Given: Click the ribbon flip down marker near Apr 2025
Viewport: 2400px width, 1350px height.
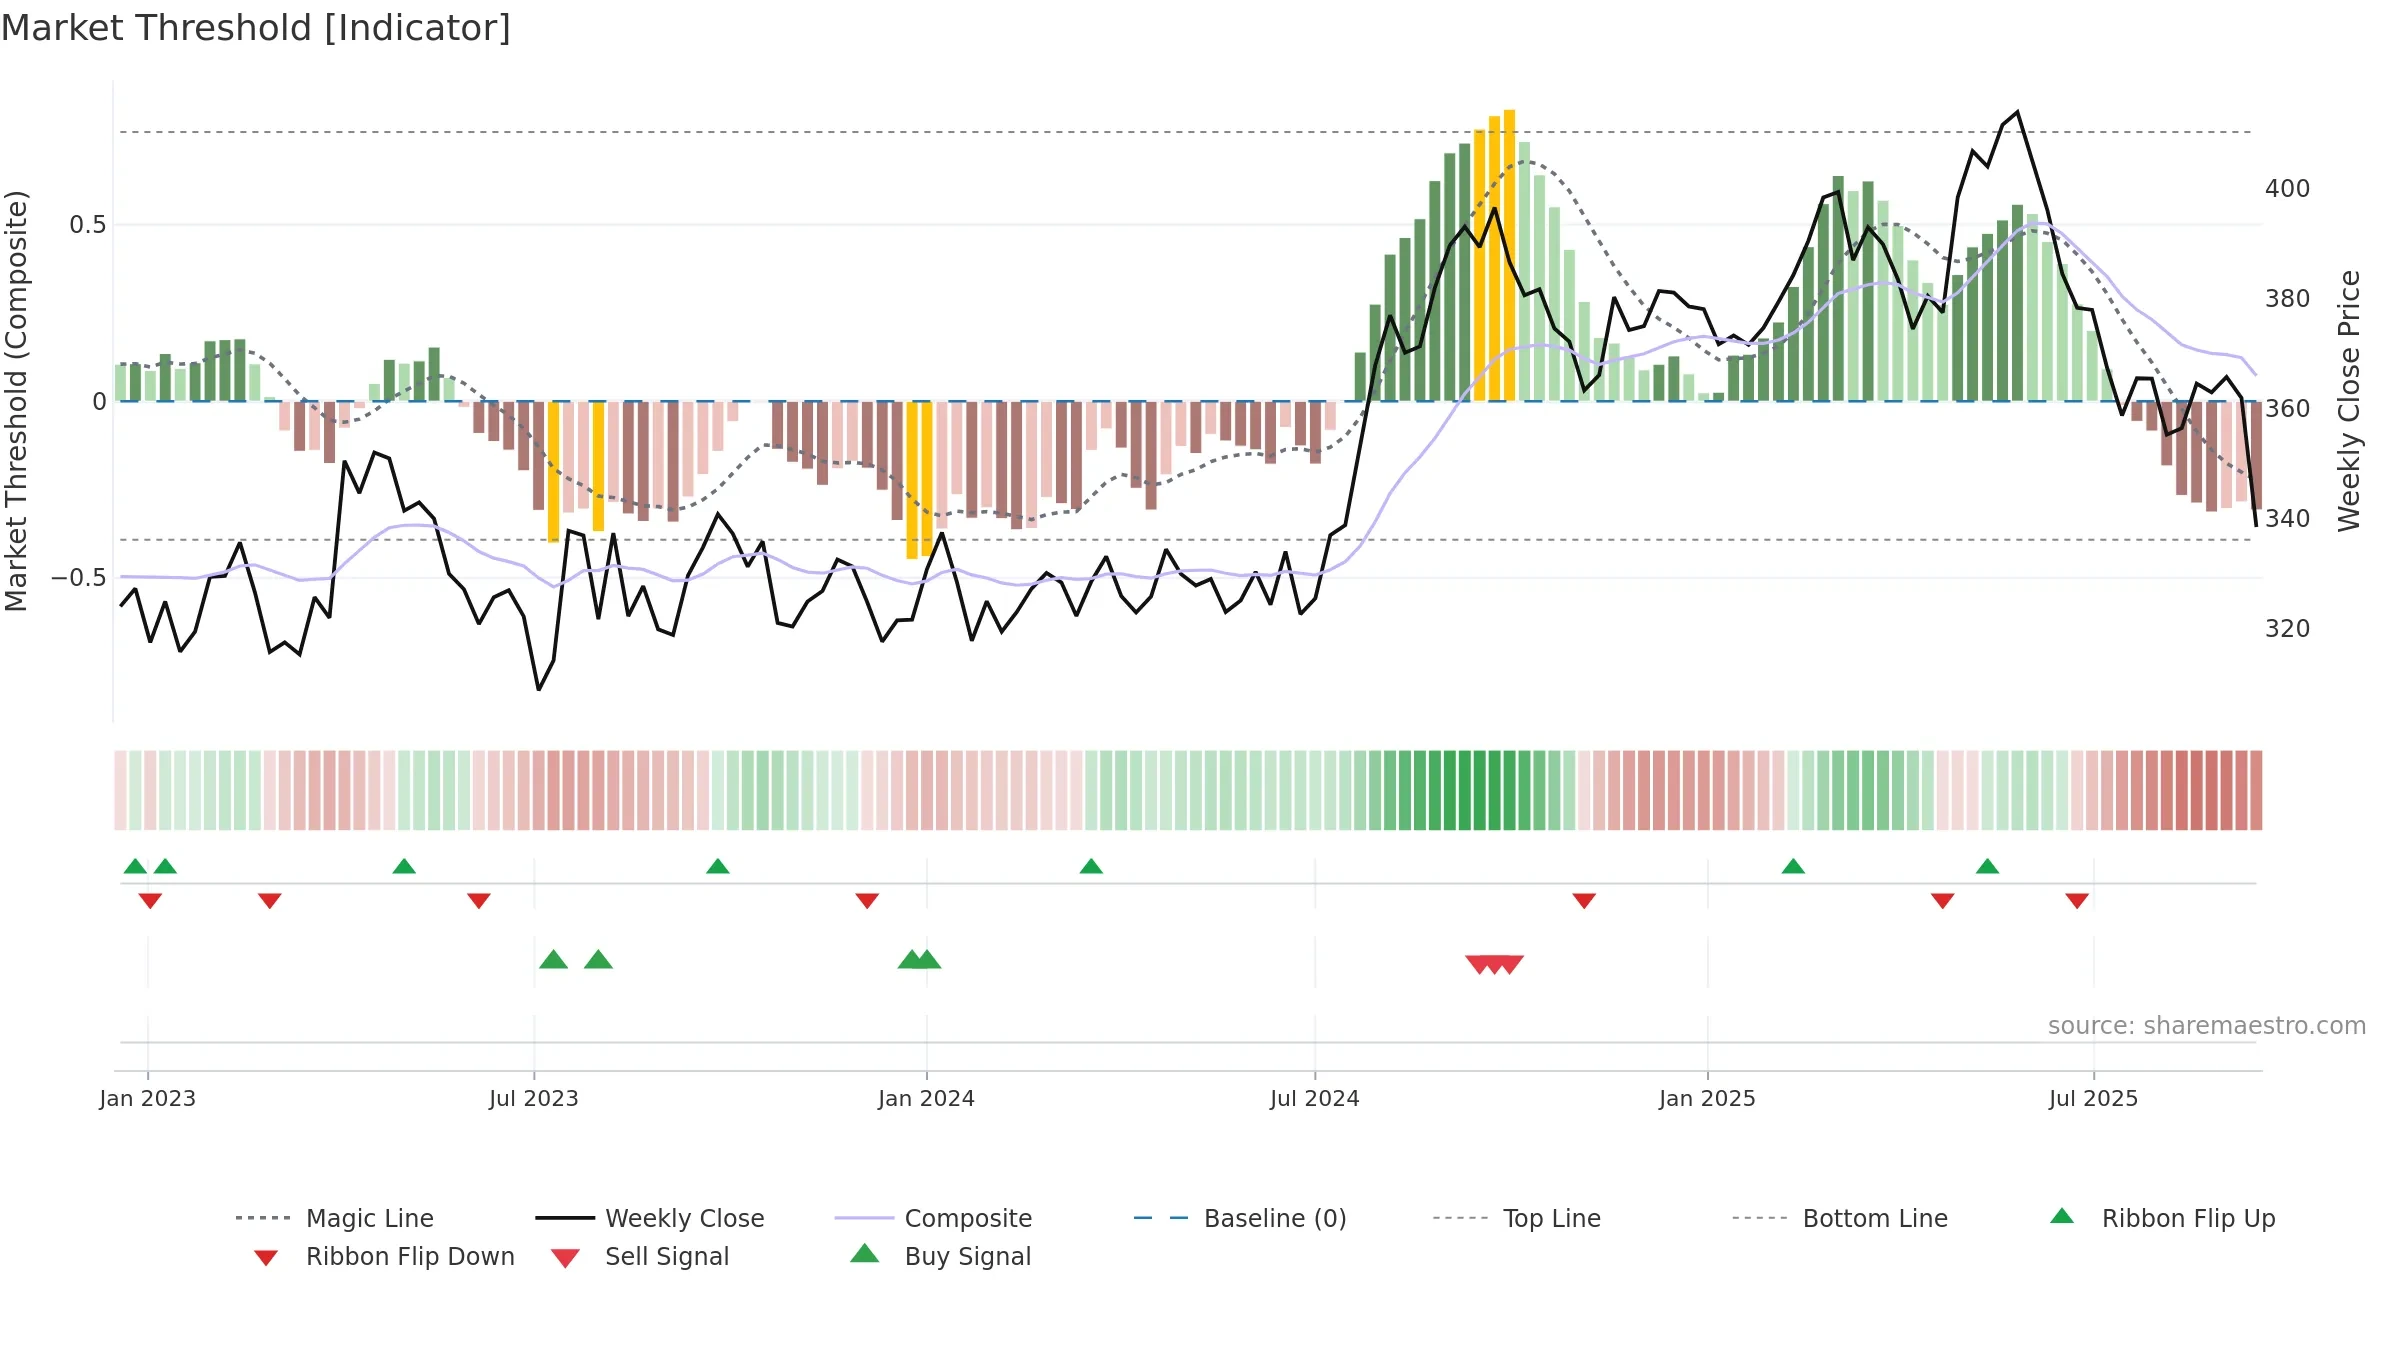Looking at the screenshot, I should pyautogui.click(x=1943, y=901).
